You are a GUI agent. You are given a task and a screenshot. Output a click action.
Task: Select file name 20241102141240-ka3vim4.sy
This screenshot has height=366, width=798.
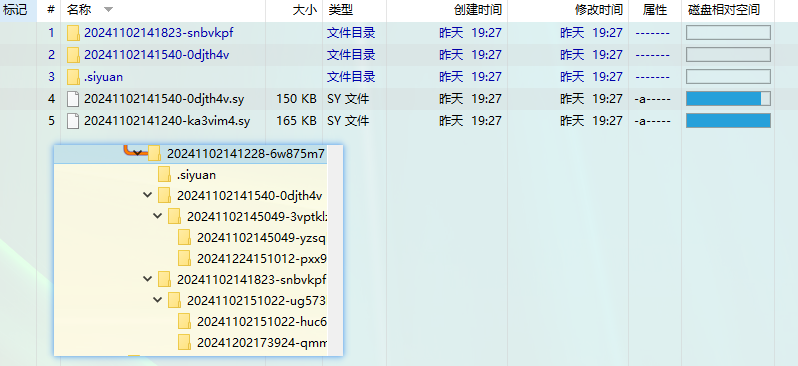(x=167, y=121)
